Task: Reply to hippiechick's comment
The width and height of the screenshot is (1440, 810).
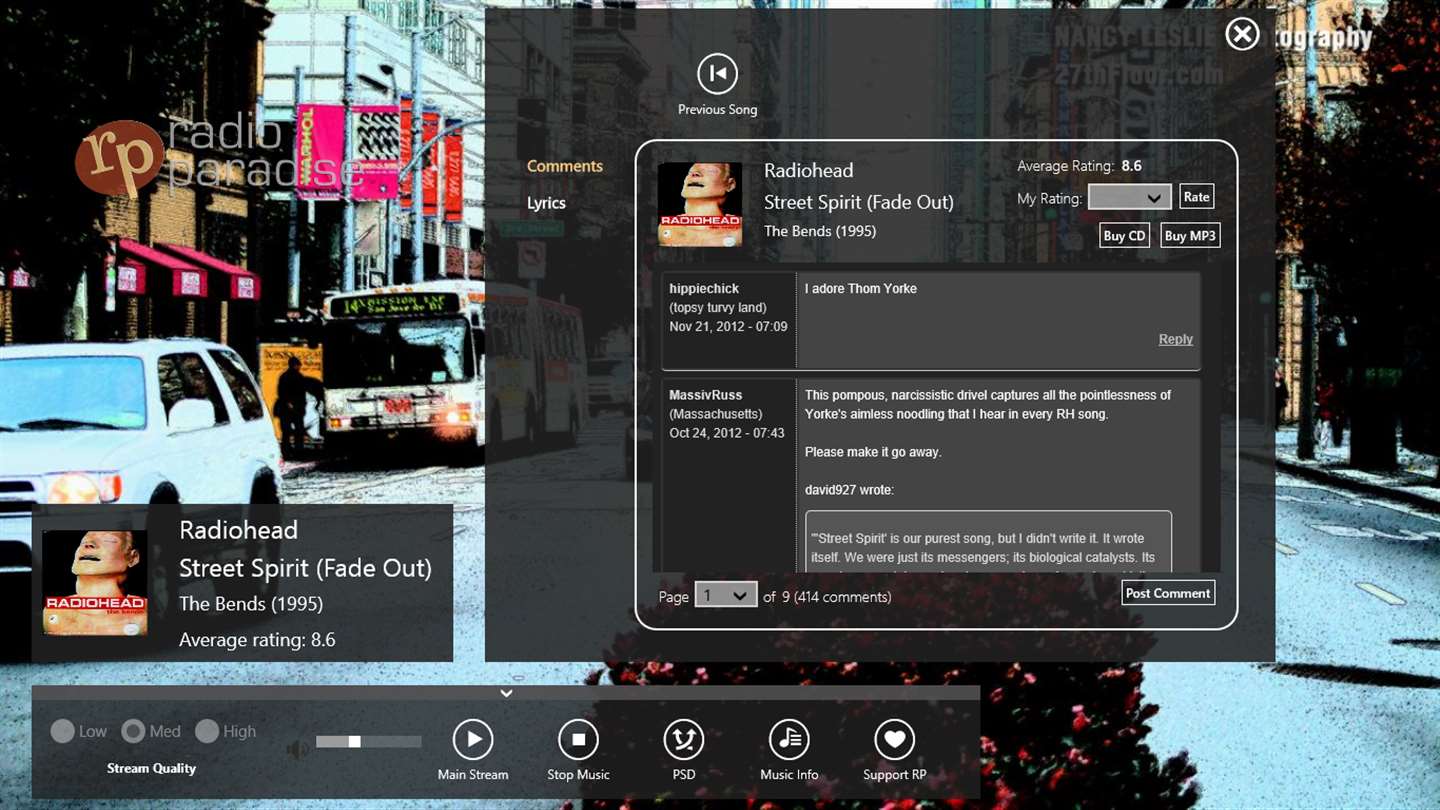Action: (x=1175, y=339)
